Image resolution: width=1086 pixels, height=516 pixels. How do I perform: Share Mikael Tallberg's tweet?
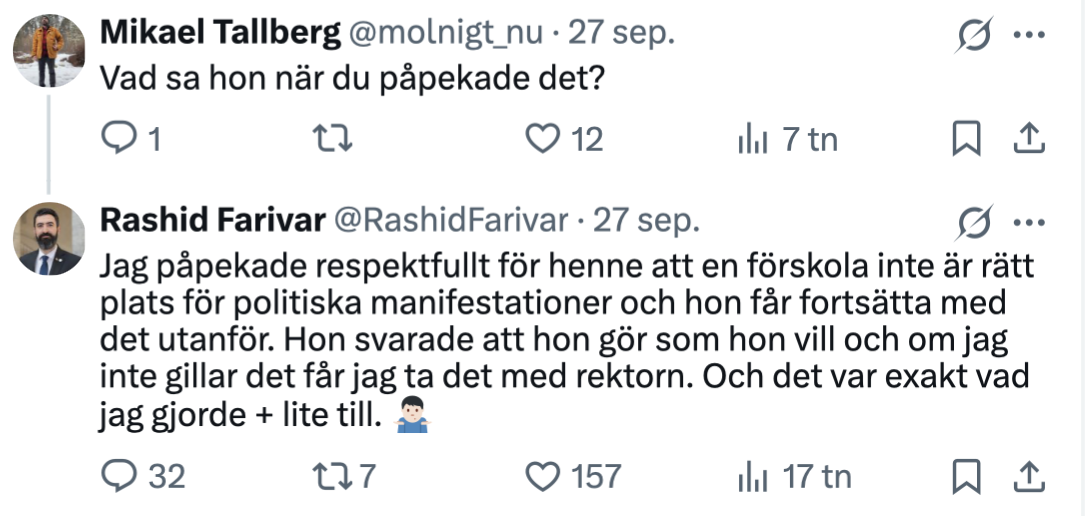click(1029, 140)
